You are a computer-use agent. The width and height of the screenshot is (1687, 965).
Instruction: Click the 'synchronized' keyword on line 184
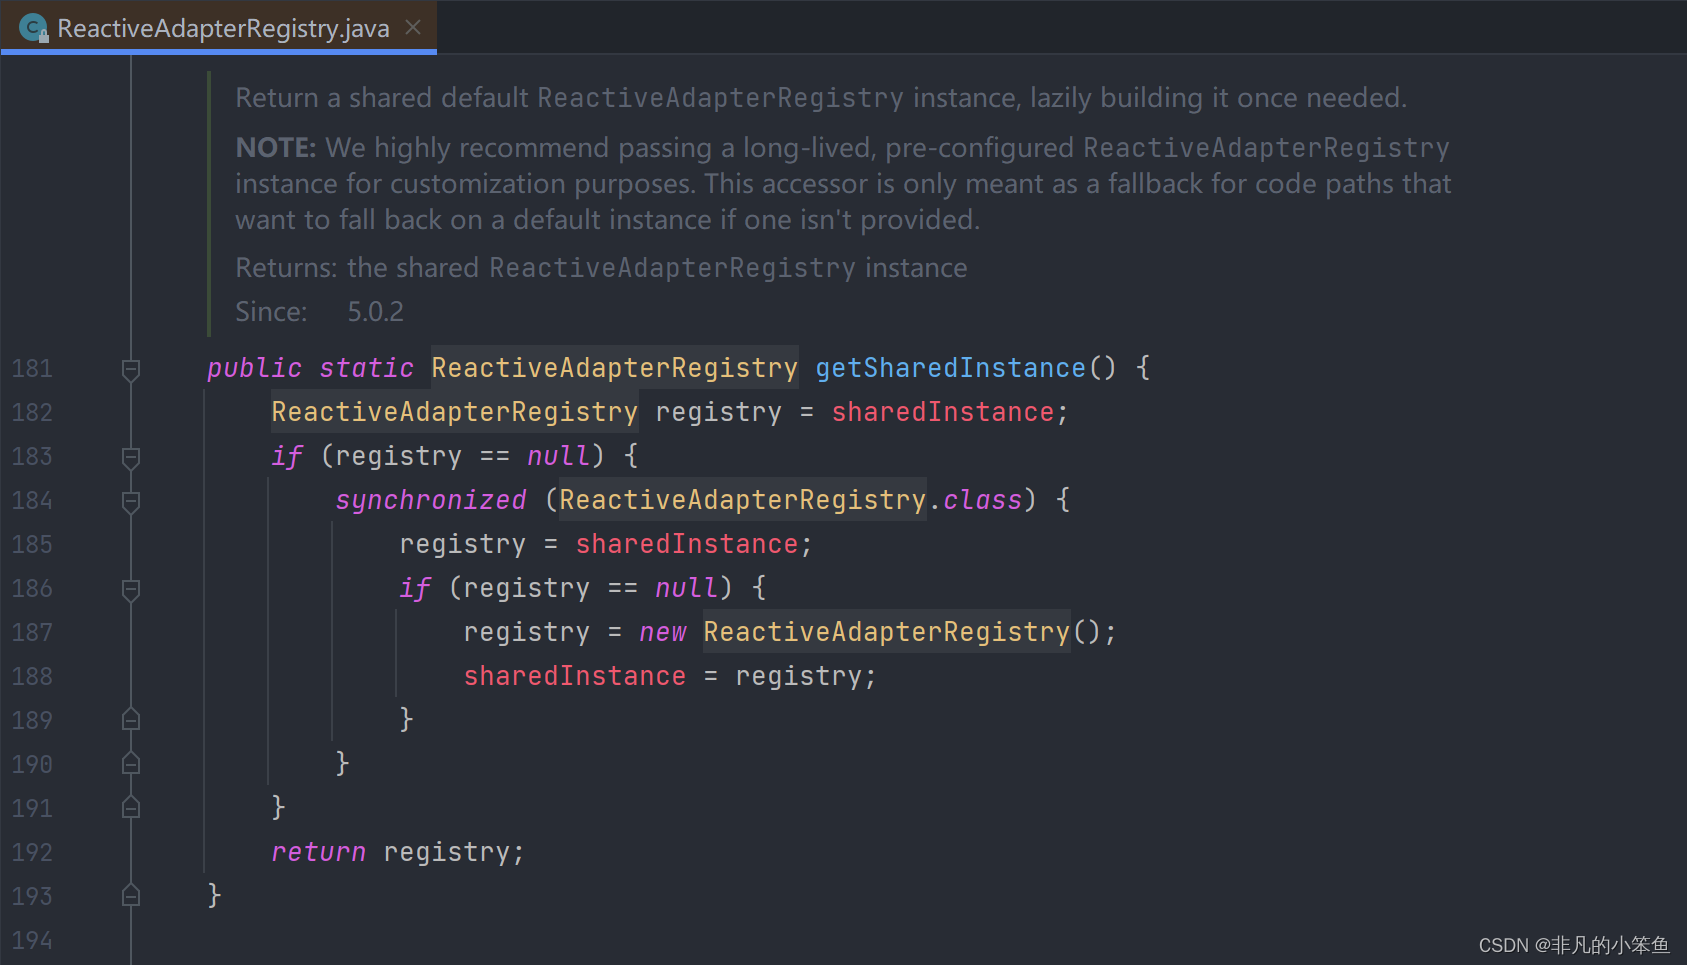[431, 500]
